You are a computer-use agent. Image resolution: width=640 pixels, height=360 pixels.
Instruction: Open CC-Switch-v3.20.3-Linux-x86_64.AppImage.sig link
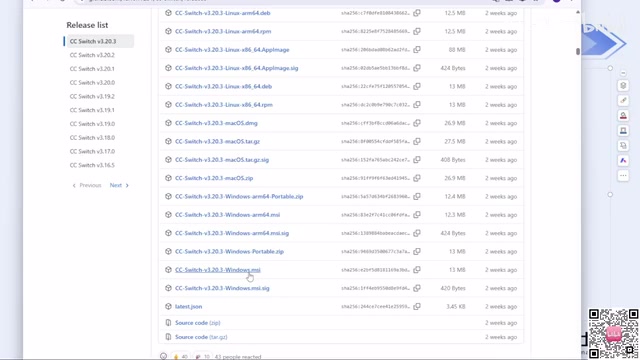point(237,68)
